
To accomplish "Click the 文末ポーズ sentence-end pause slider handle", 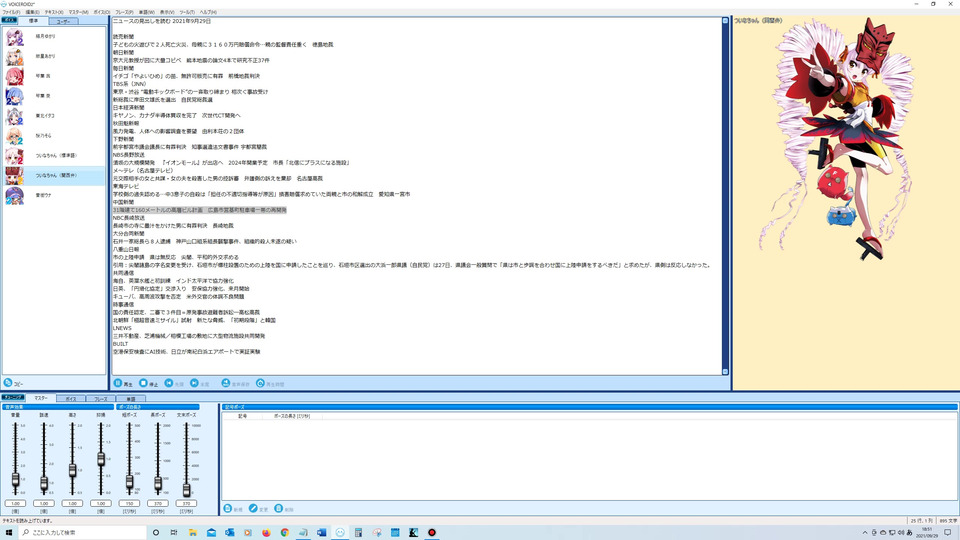I will click(x=186, y=489).
